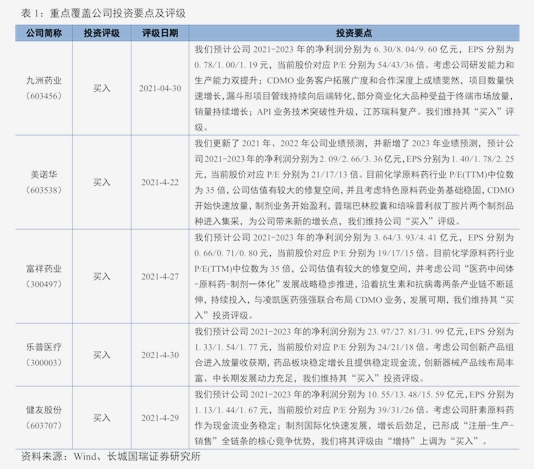This screenshot has height=469, width=534.
Task: Select the 投资评级 column header
Action: 102,33
